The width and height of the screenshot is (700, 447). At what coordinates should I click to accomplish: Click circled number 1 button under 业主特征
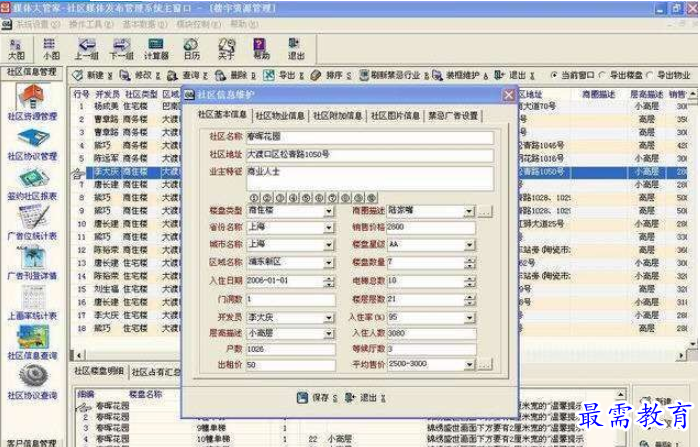point(254,197)
